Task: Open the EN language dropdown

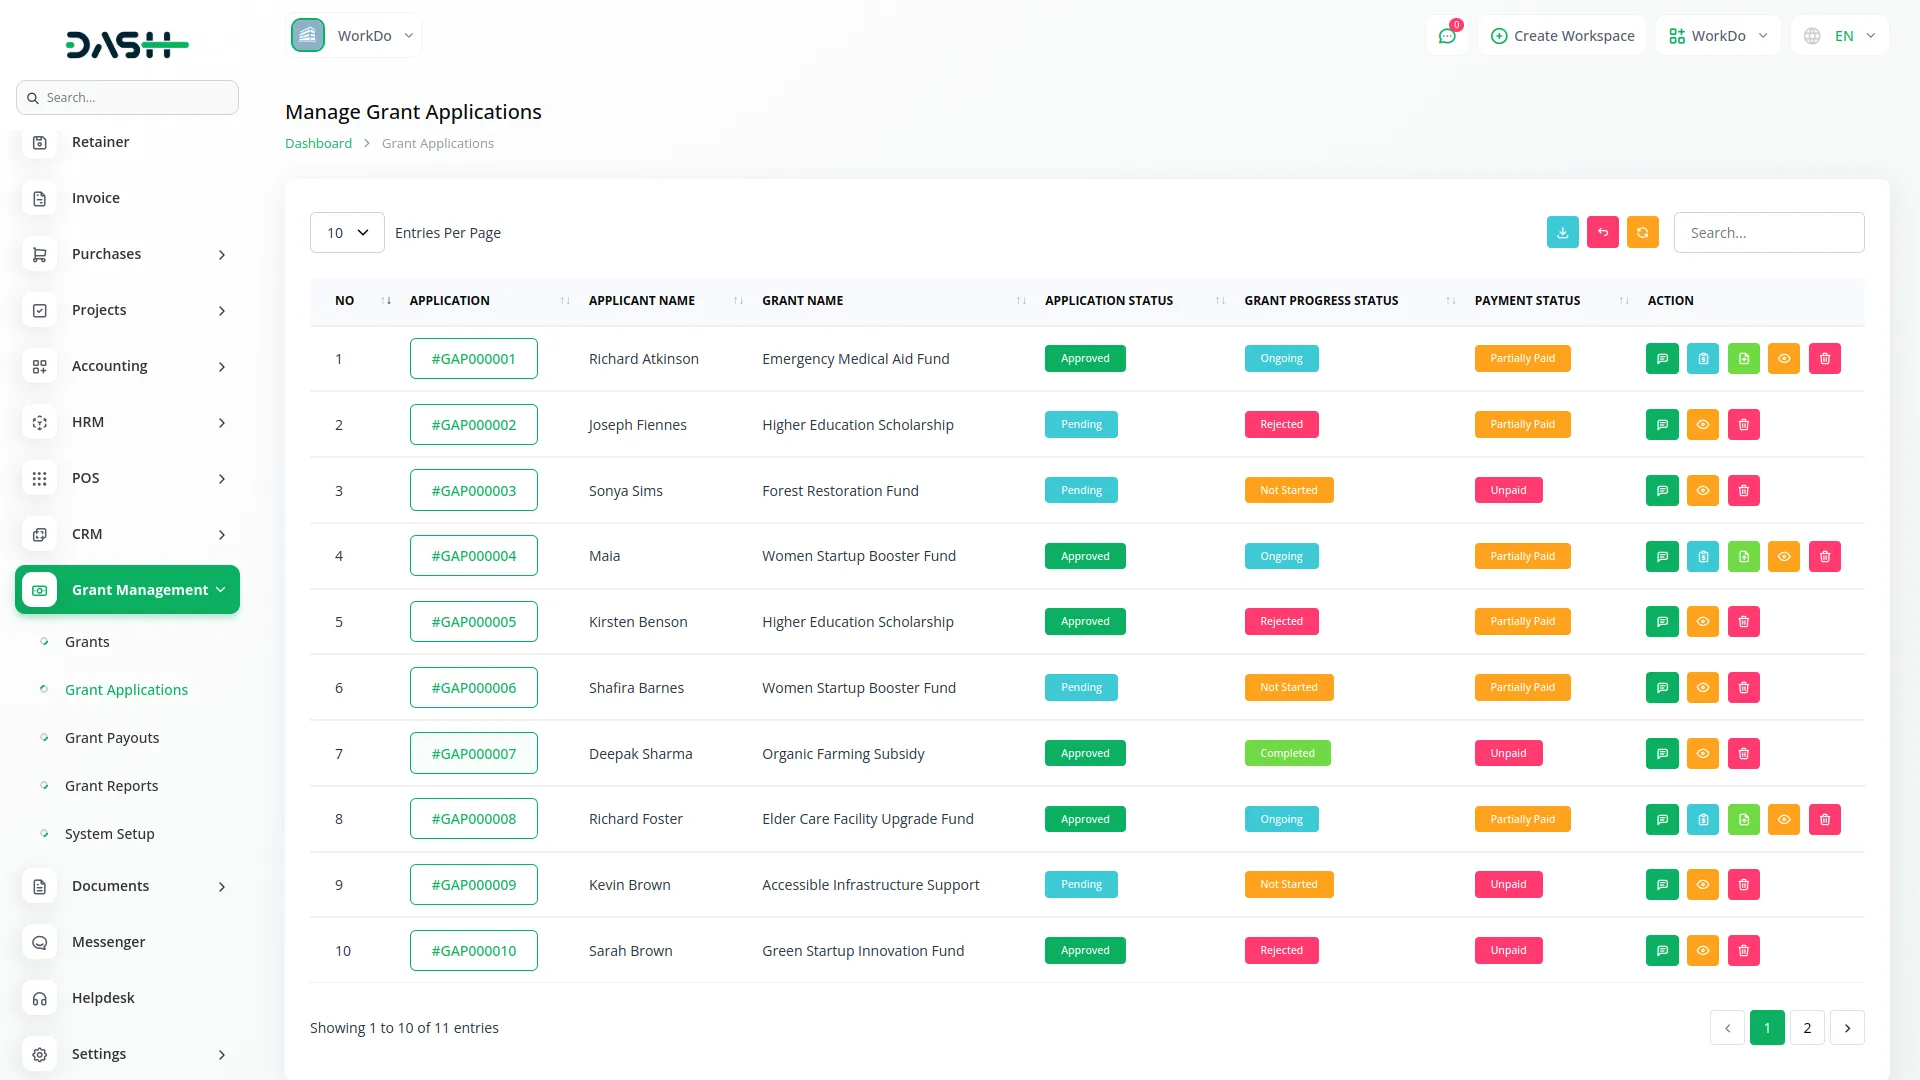Action: click(x=1838, y=35)
